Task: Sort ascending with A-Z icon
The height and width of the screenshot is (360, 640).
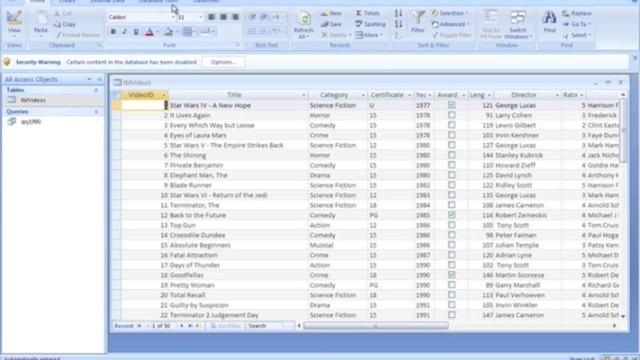Action: (398, 13)
